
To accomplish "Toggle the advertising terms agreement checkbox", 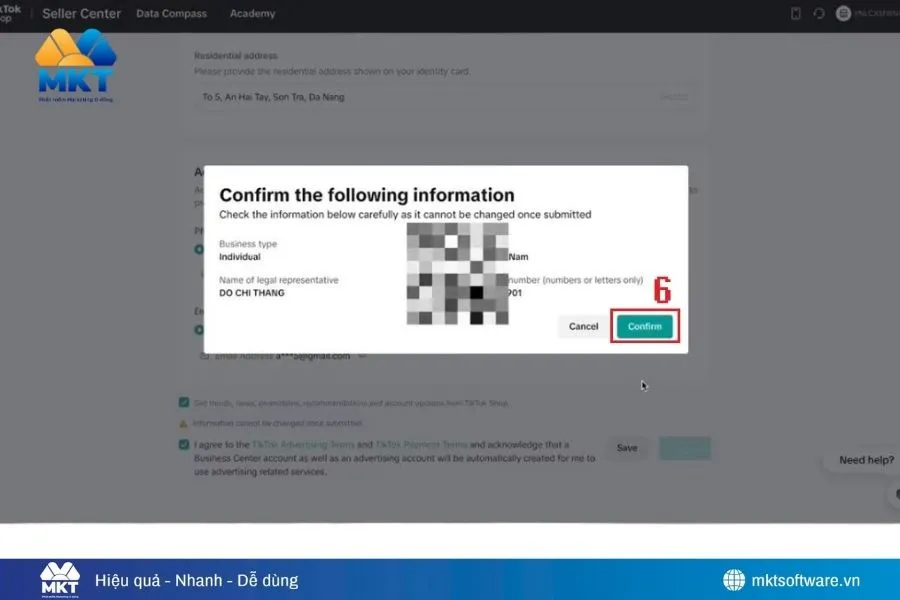I will (183, 444).
